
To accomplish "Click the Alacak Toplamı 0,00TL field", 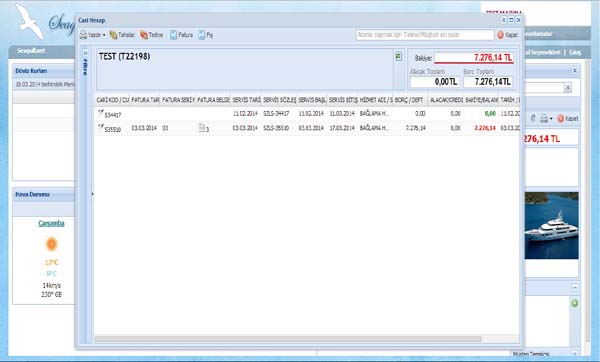I will [434, 82].
